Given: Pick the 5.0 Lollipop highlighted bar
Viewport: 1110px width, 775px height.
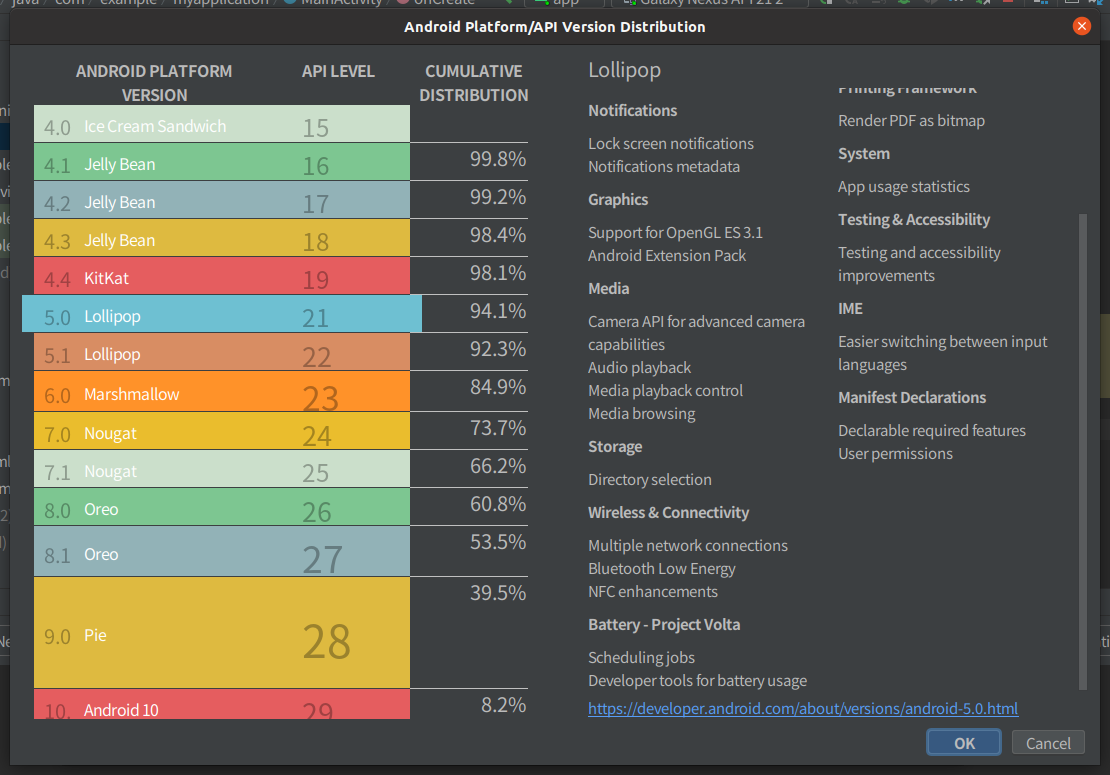Looking at the screenshot, I should point(222,314).
